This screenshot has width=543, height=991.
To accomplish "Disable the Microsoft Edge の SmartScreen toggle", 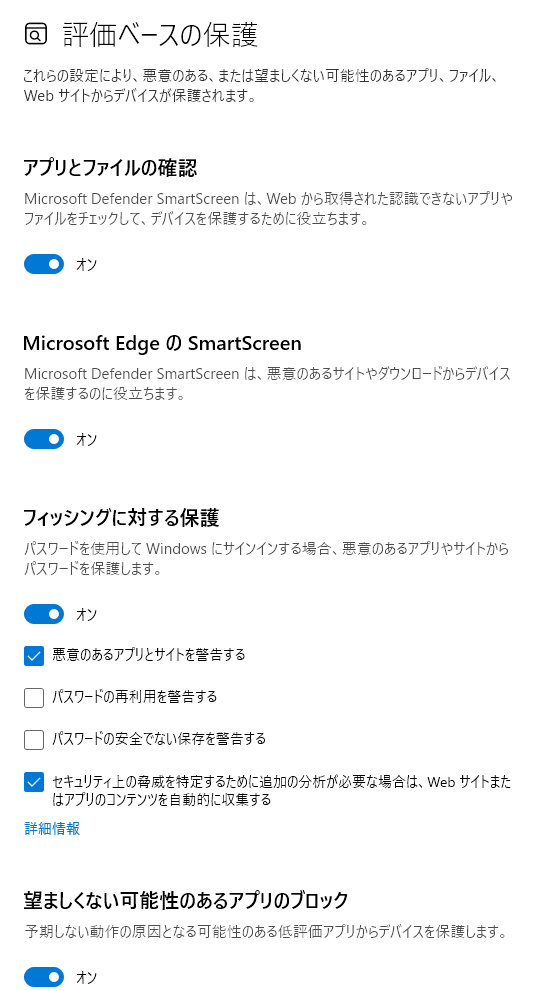I will [x=44, y=439].
